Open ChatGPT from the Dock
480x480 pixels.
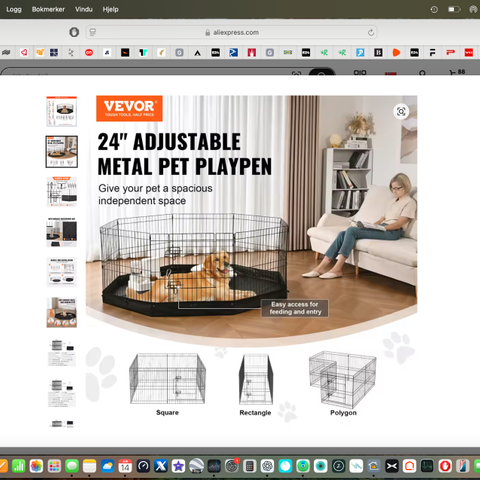coord(267,466)
